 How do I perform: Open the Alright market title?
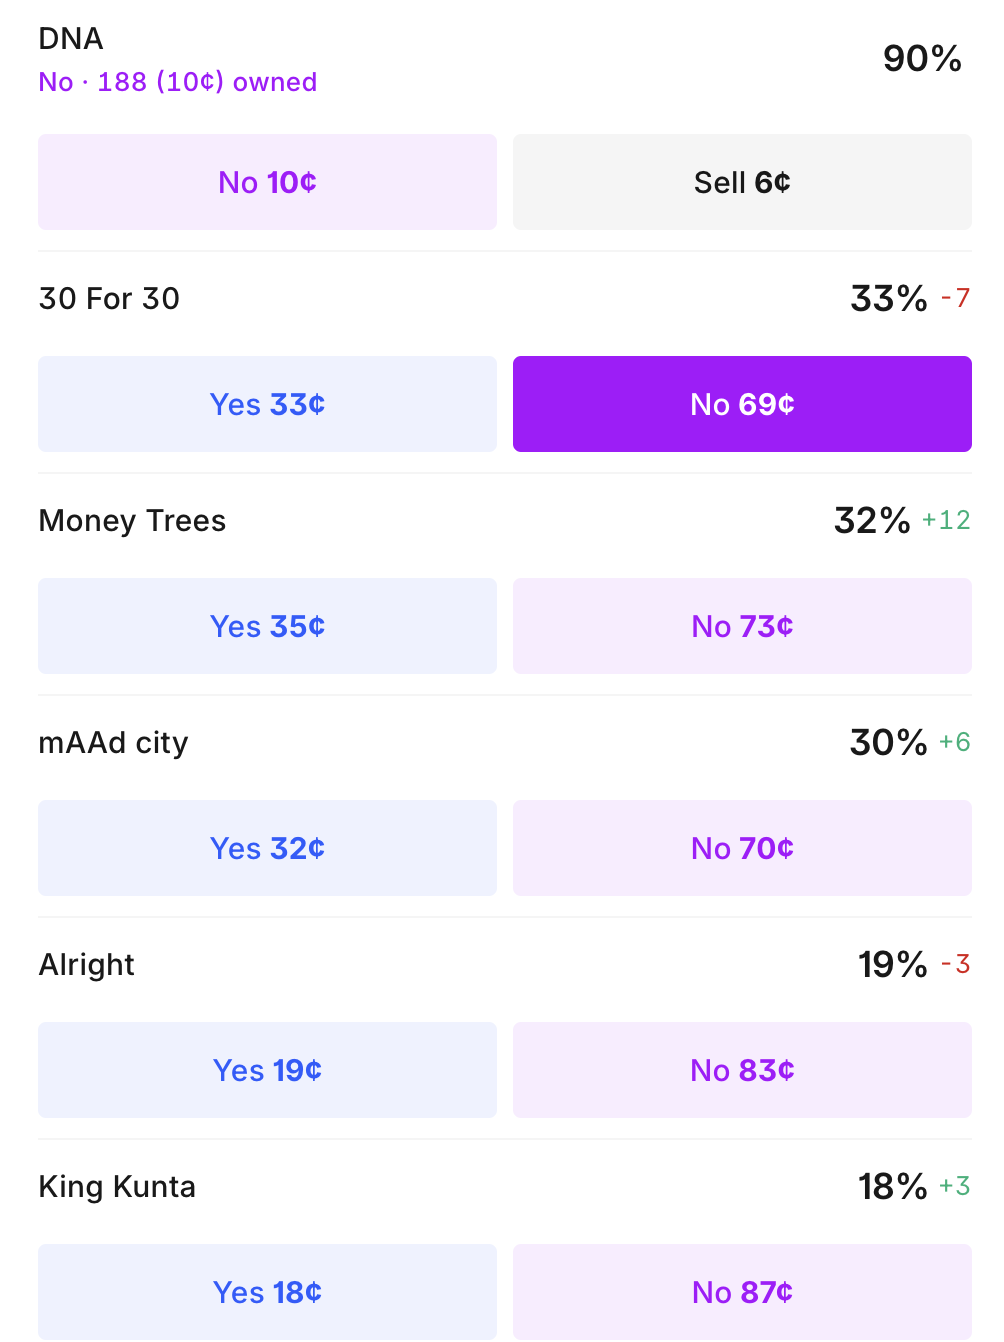pos(86,965)
